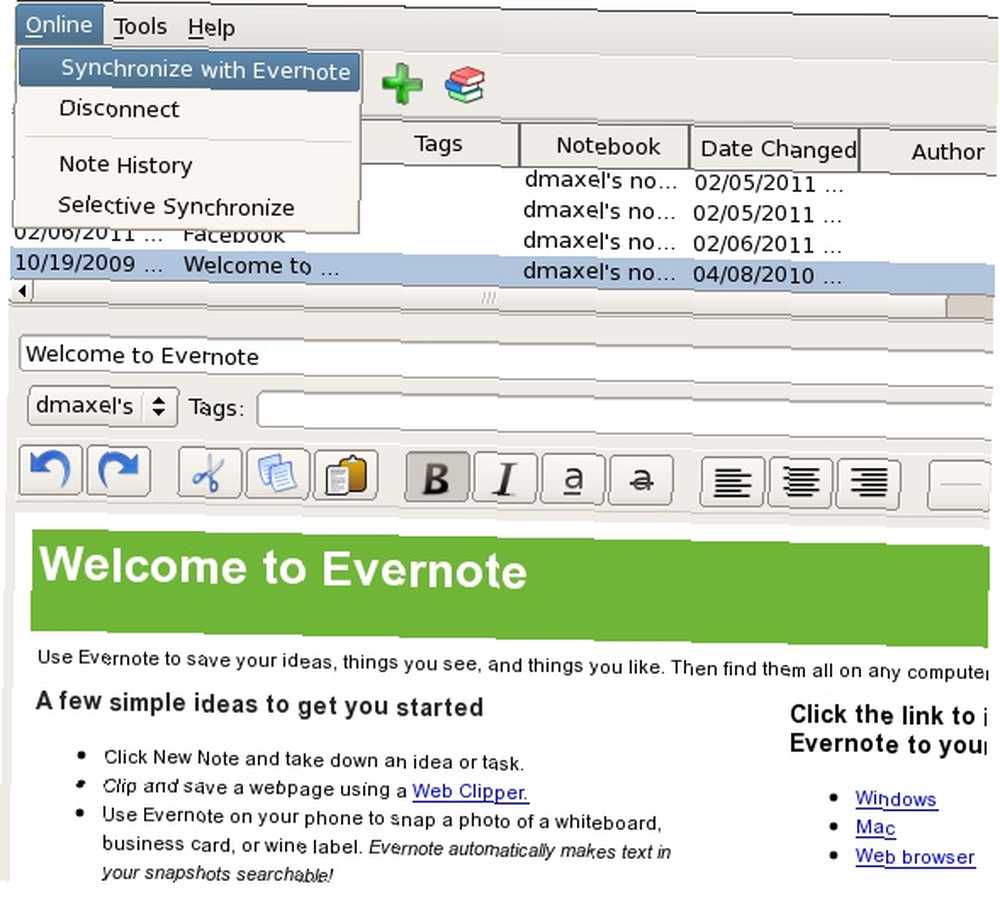Click the green 'Welcome to Evernote' banner heading
Screen dimensions: 1000x901
click(x=283, y=567)
